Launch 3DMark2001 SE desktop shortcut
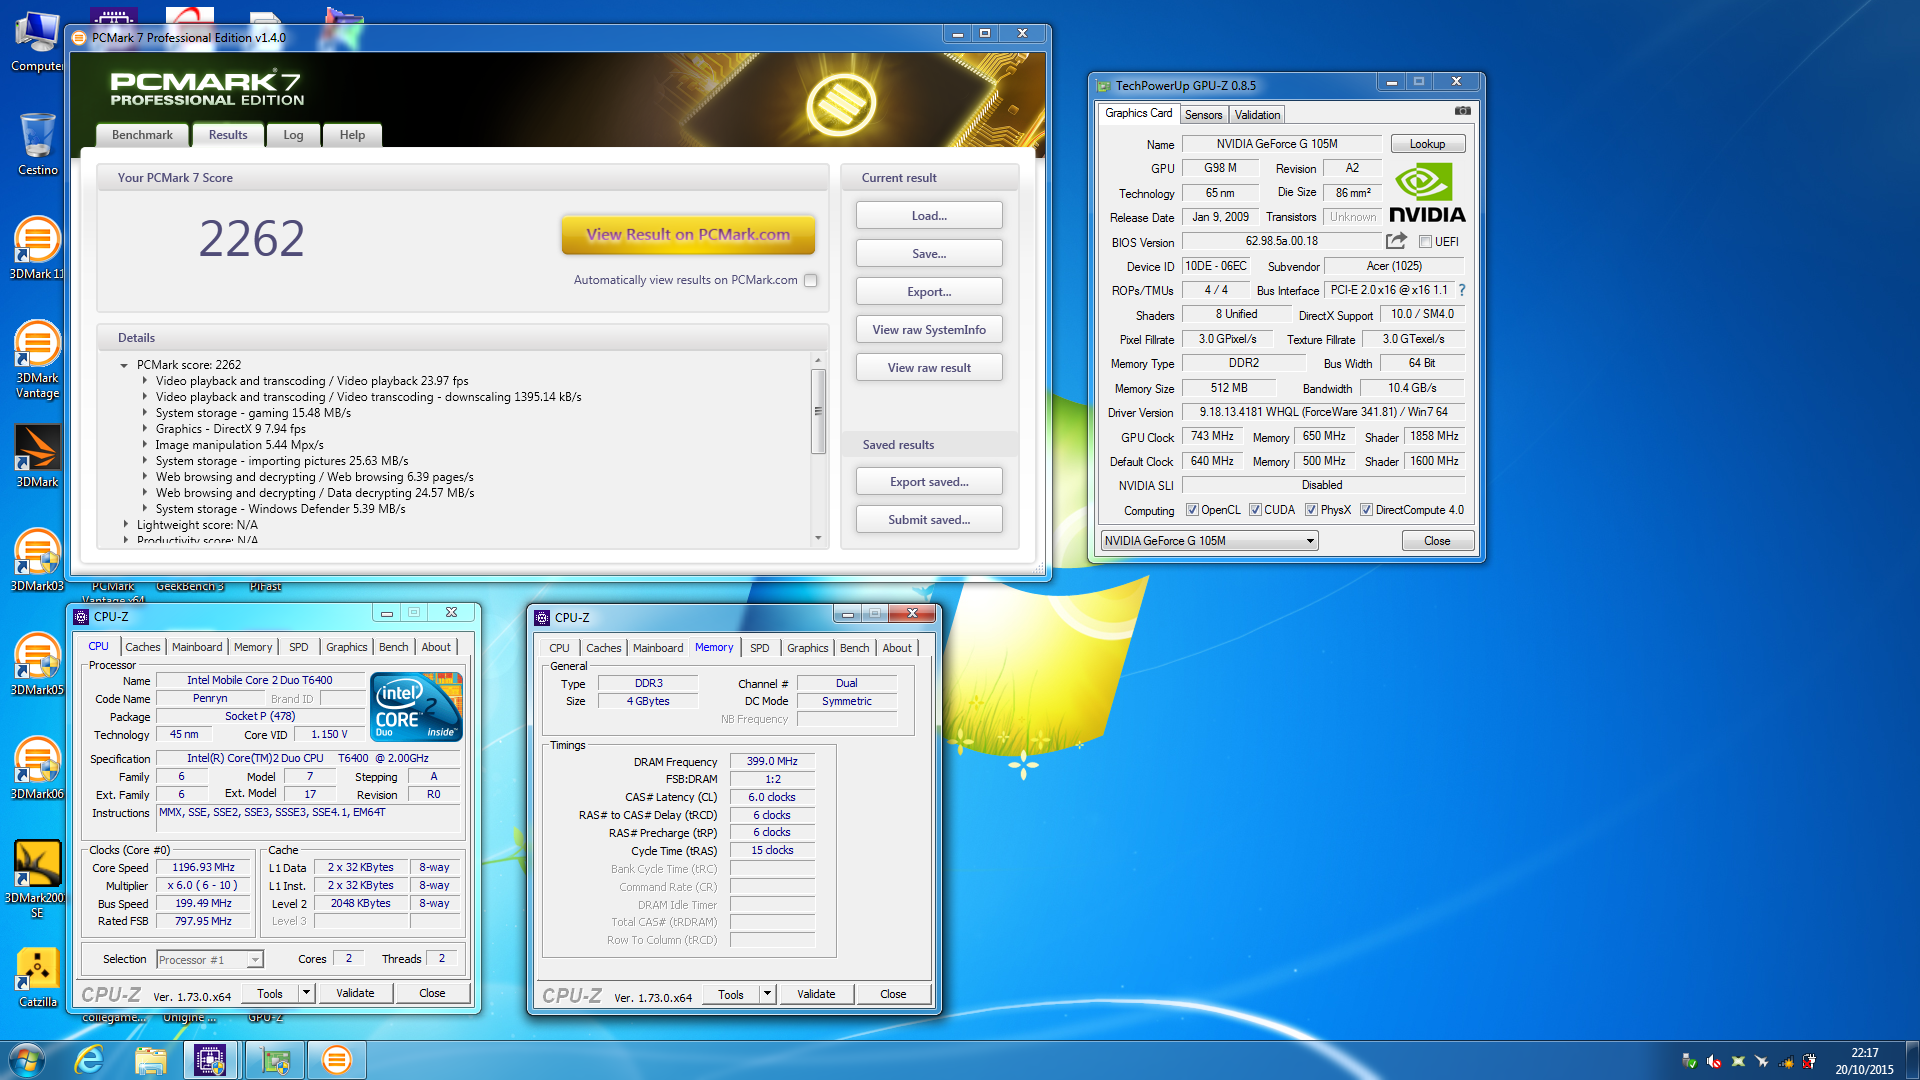1920x1080 pixels. click(x=37, y=879)
